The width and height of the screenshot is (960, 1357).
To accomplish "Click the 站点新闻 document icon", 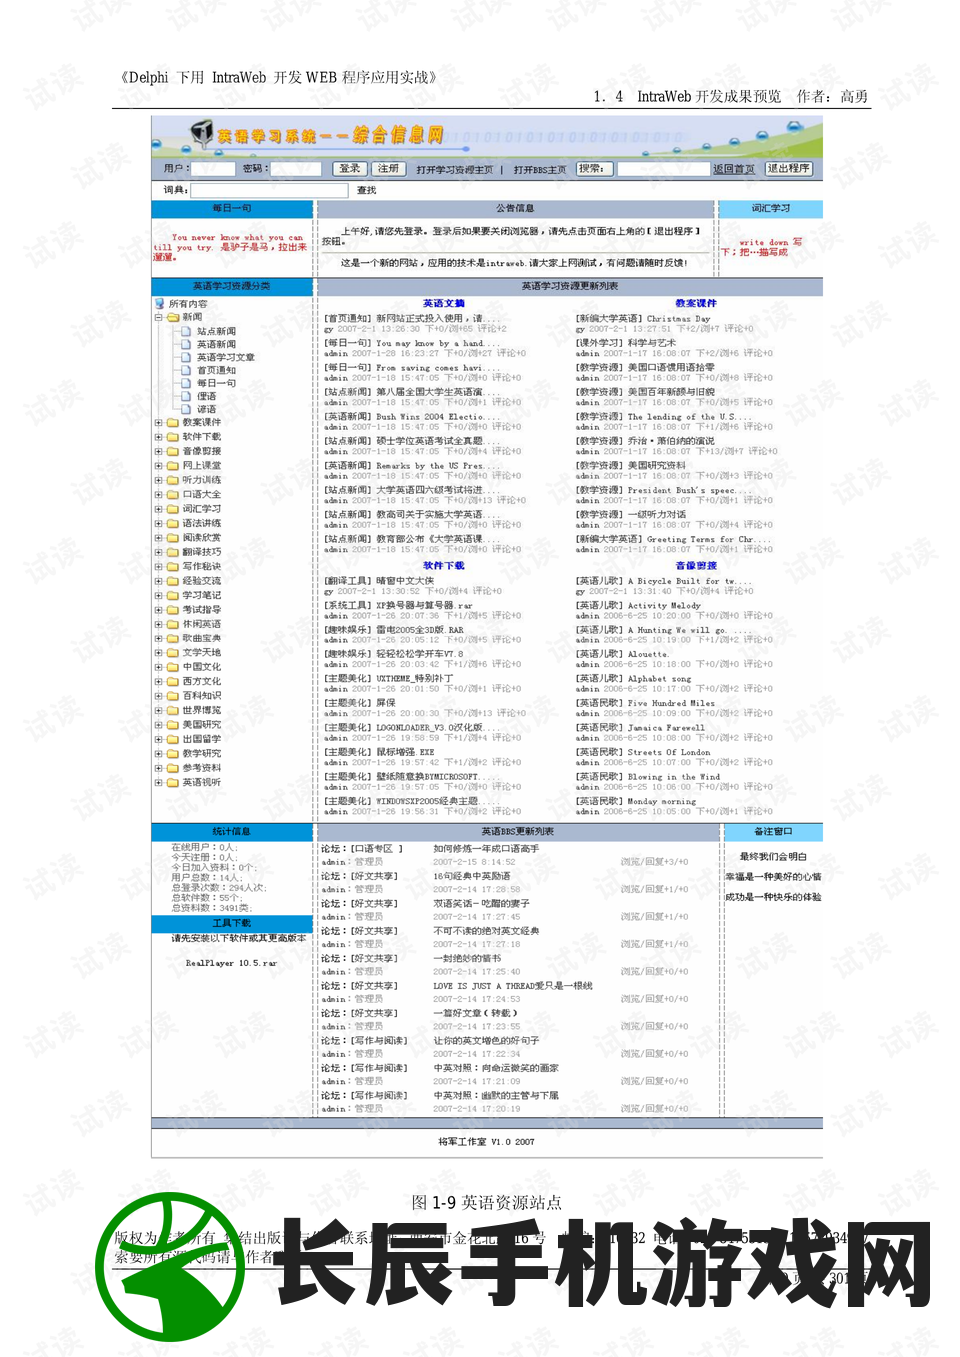I will tap(187, 331).
